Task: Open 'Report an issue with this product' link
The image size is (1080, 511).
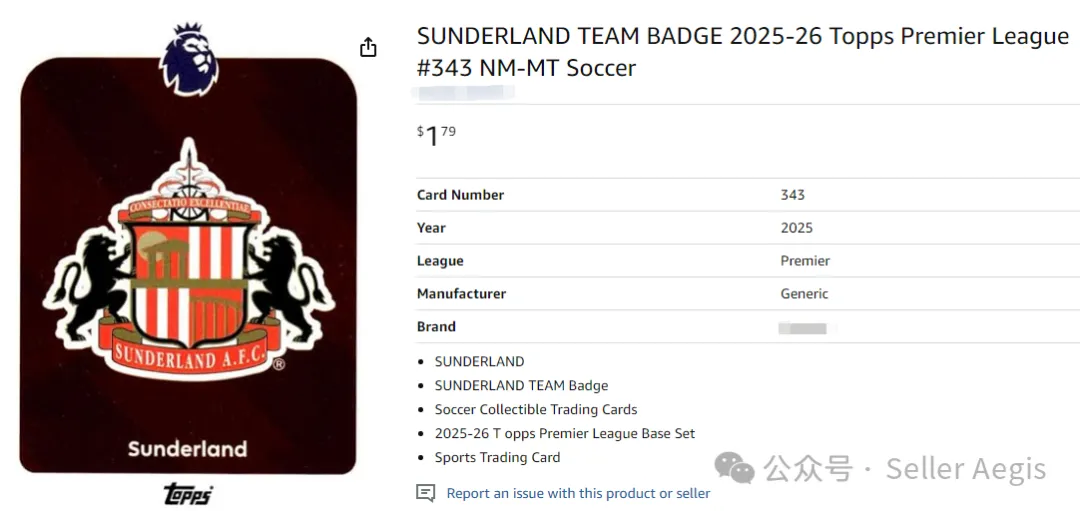Action: pos(578,493)
